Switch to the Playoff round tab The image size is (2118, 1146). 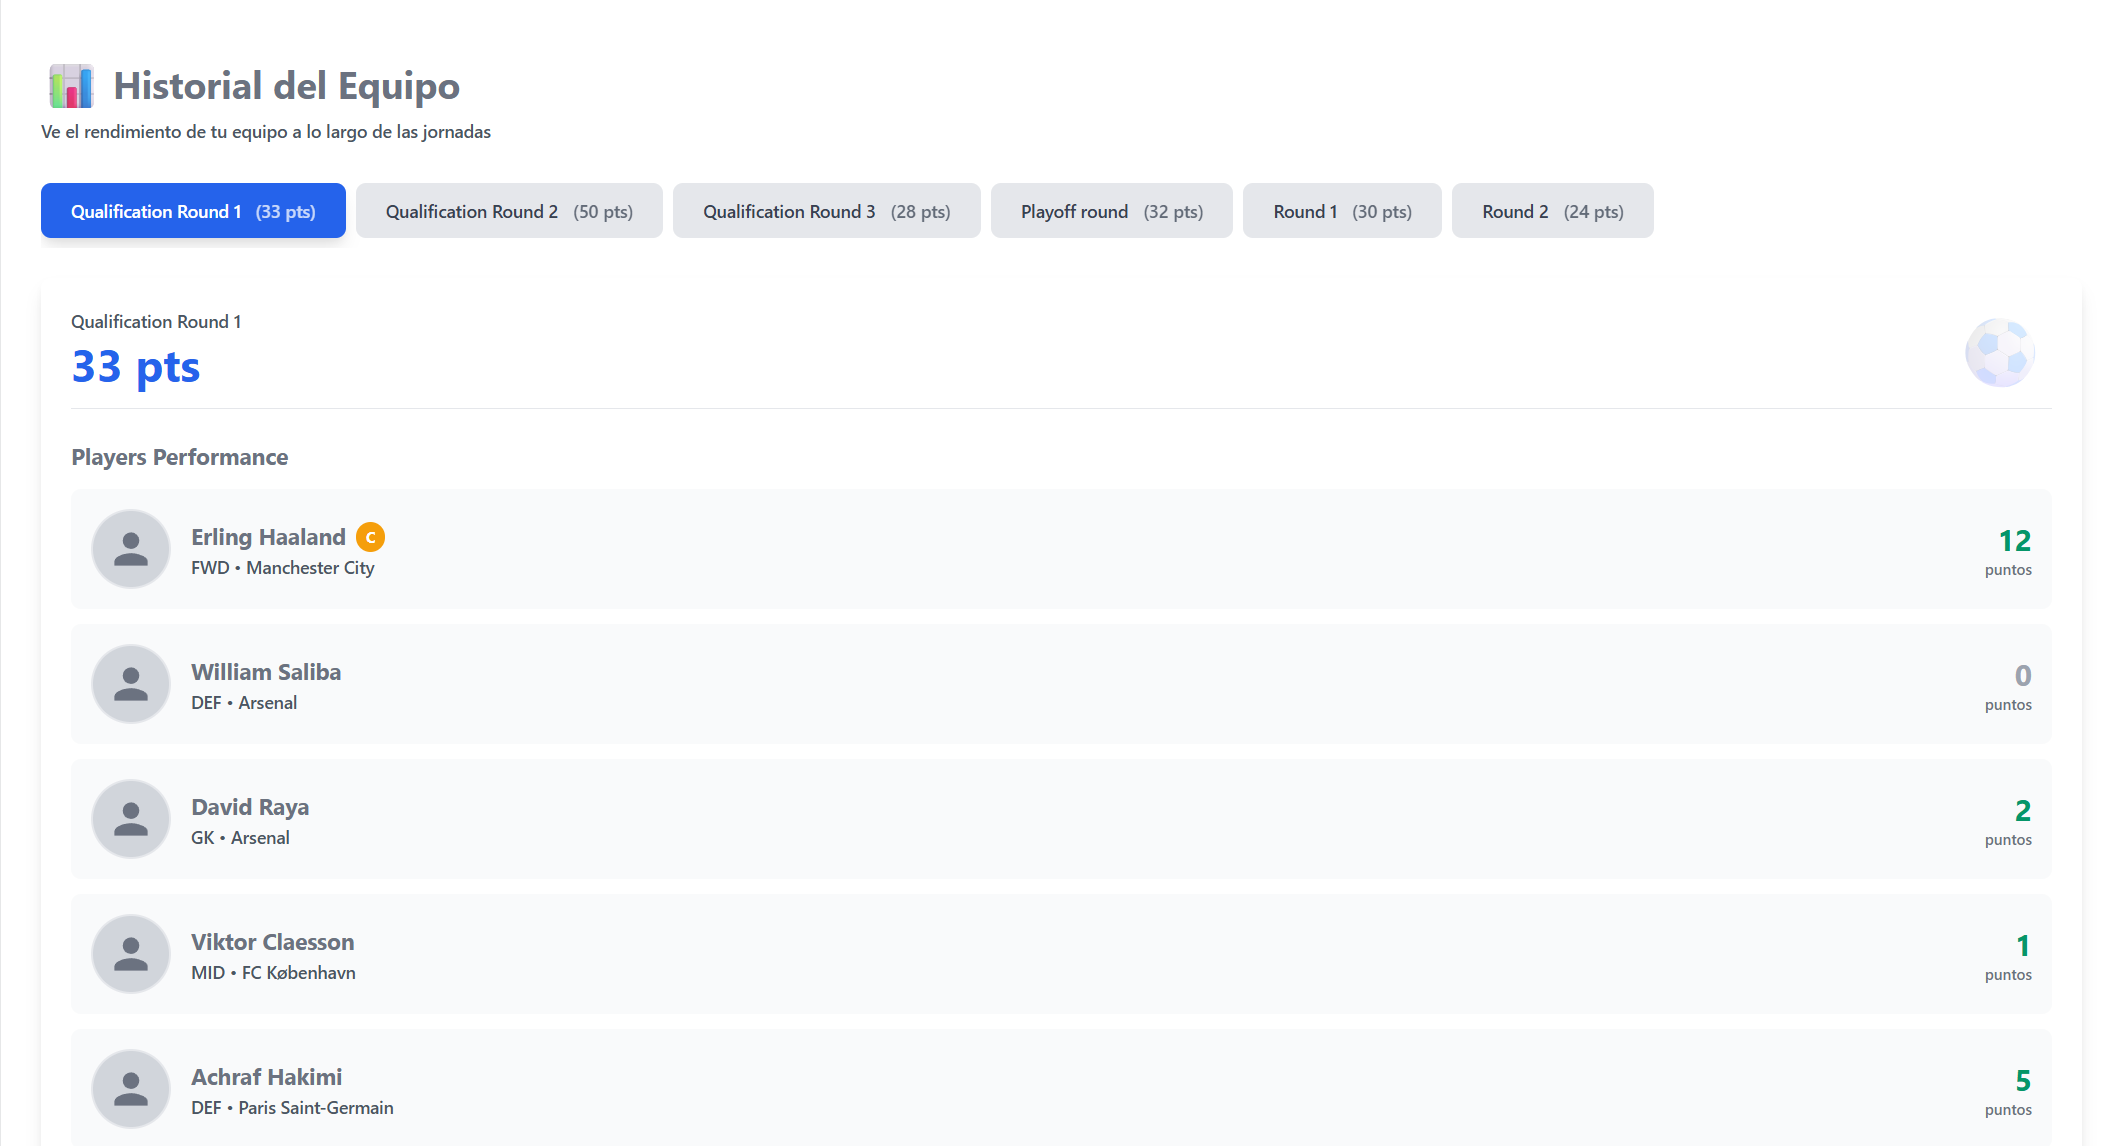(x=1111, y=211)
